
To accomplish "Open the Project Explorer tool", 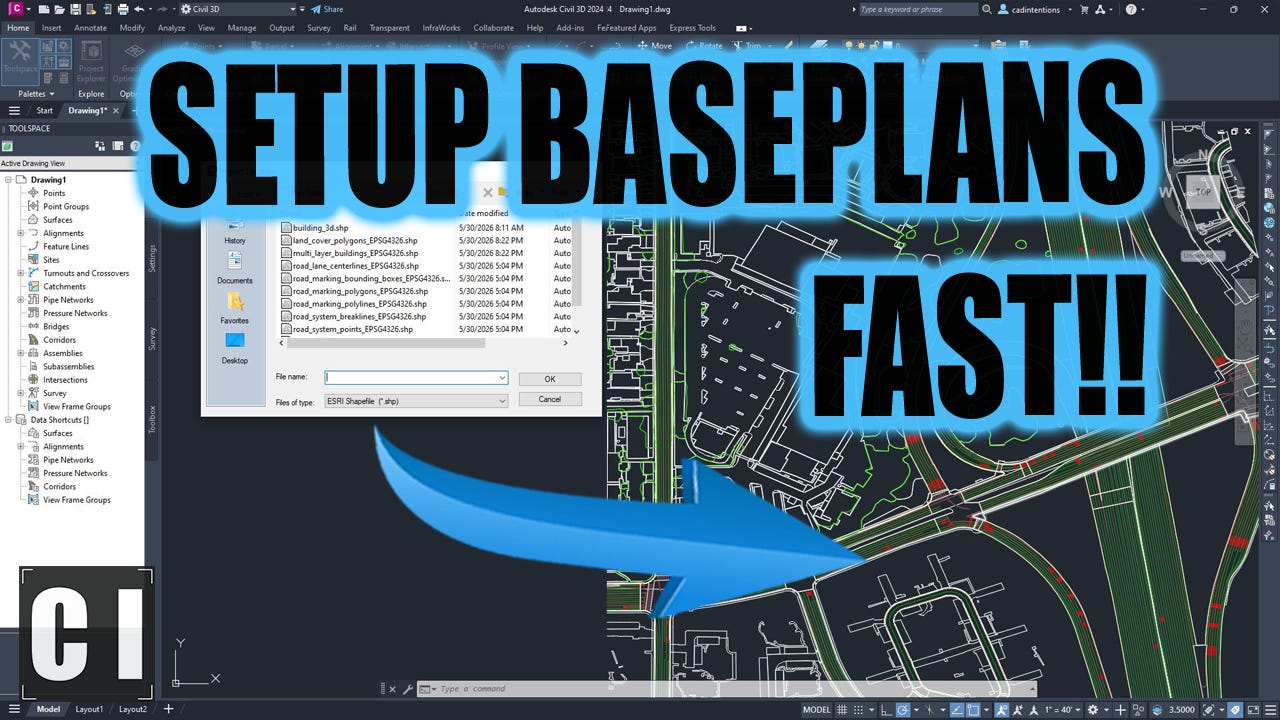I will pos(91,62).
